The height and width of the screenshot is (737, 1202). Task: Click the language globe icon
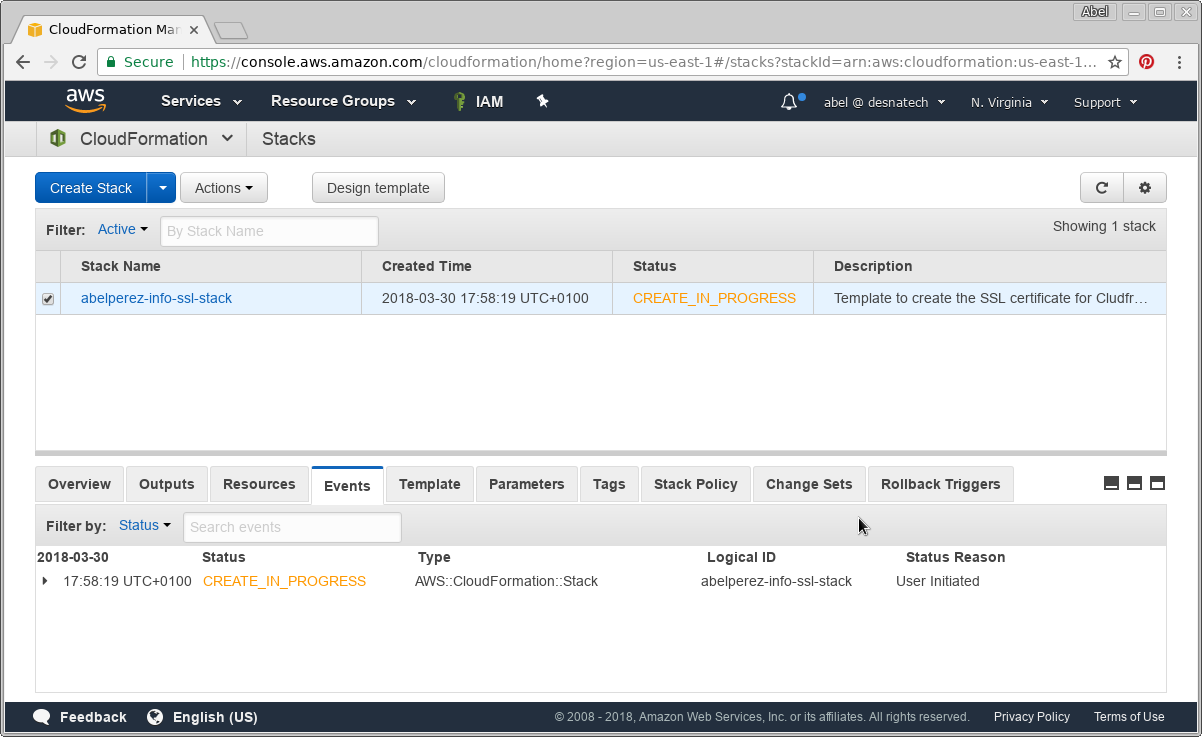pyautogui.click(x=155, y=717)
